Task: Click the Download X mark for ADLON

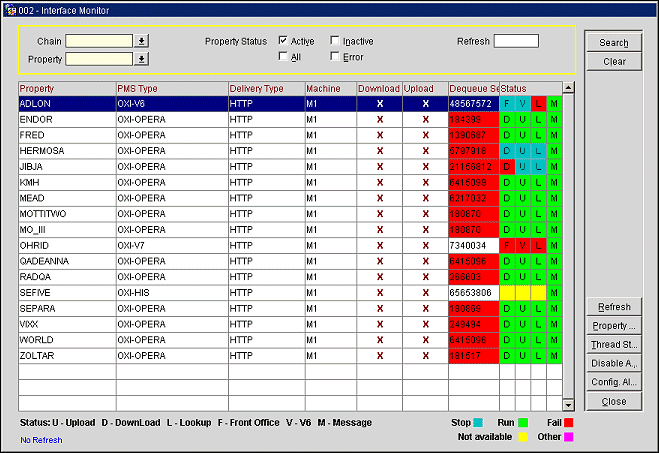Action: 379,104
